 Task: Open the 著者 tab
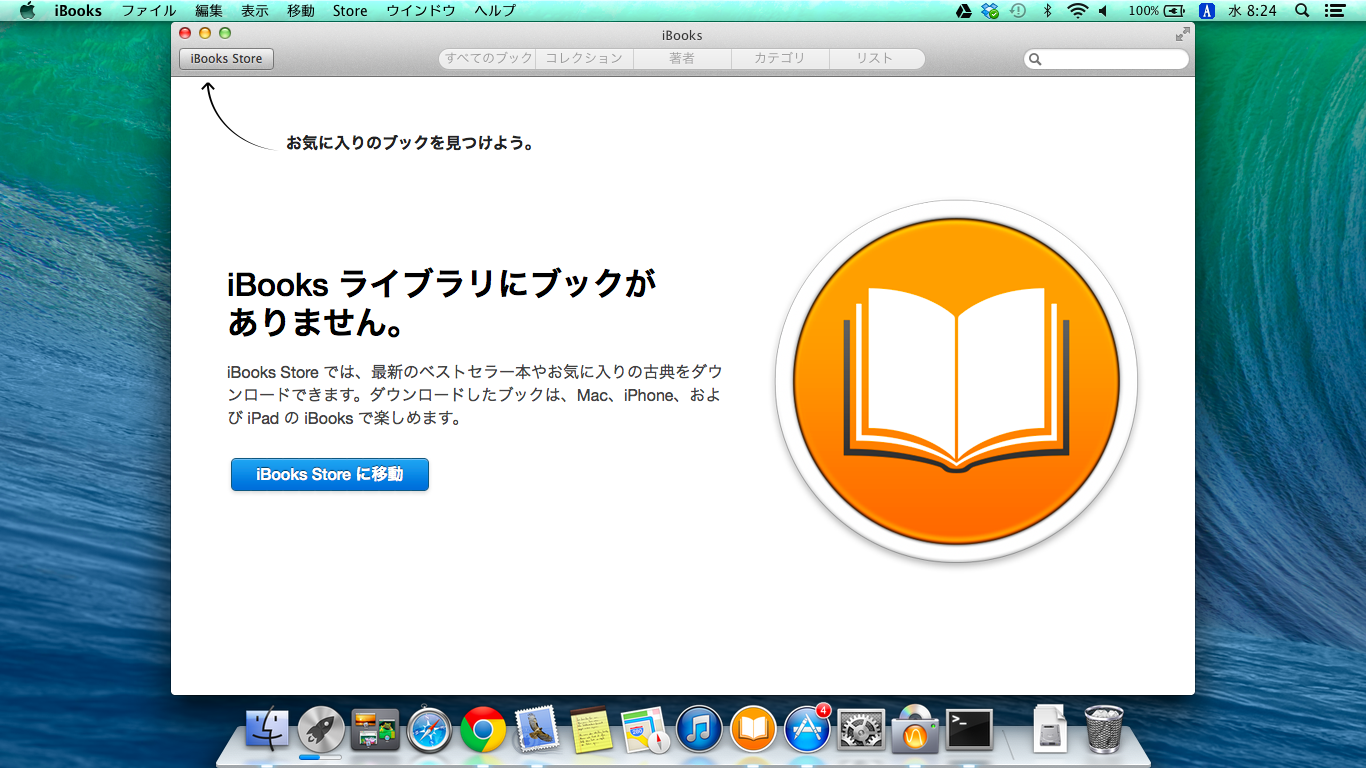(x=682, y=59)
